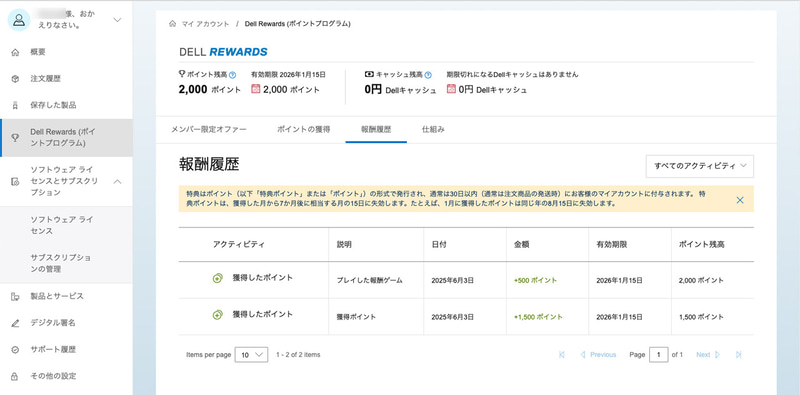Click the trophy icon beside Dell Rewards
Image resolution: width=800 pixels, height=395 pixels.
(x=15, y=138)
